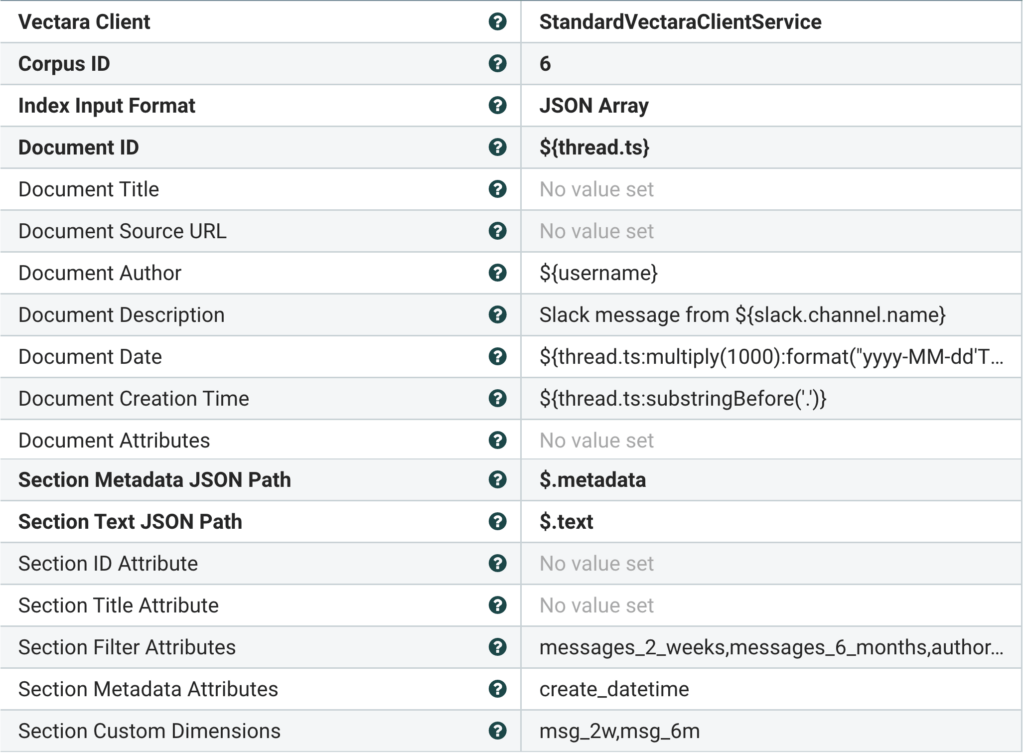Open help tooltip for Document ID

click(x=497, y=148)
